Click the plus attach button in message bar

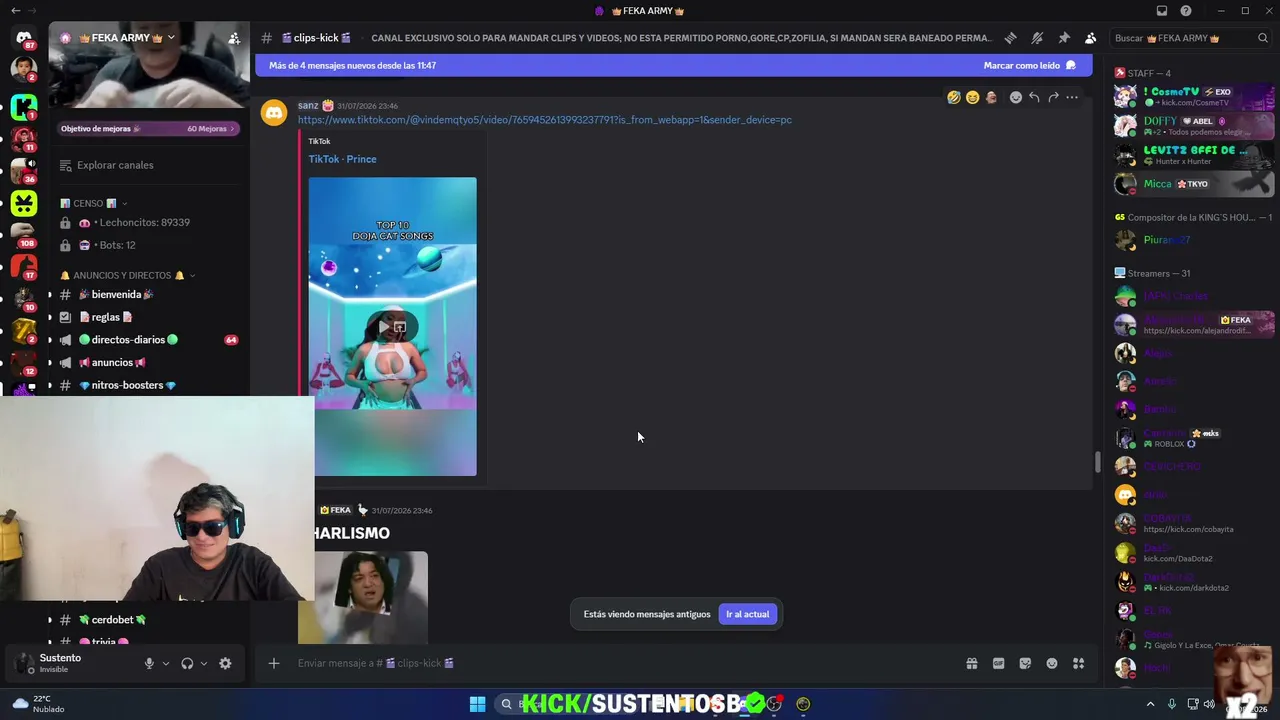click(x=274, y=663)
